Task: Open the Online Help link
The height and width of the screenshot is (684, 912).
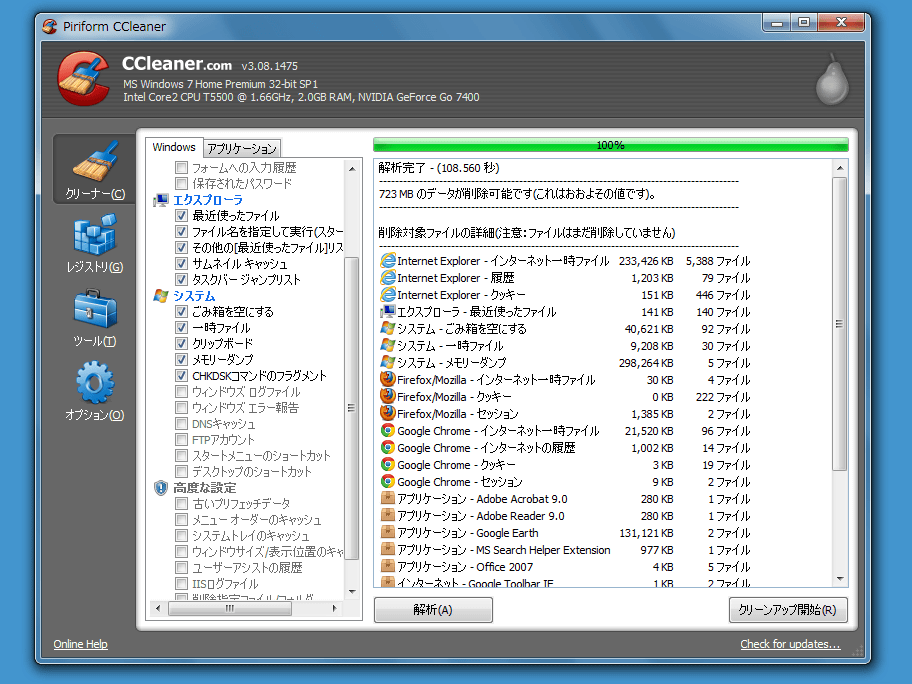Action: click(80, 644)
